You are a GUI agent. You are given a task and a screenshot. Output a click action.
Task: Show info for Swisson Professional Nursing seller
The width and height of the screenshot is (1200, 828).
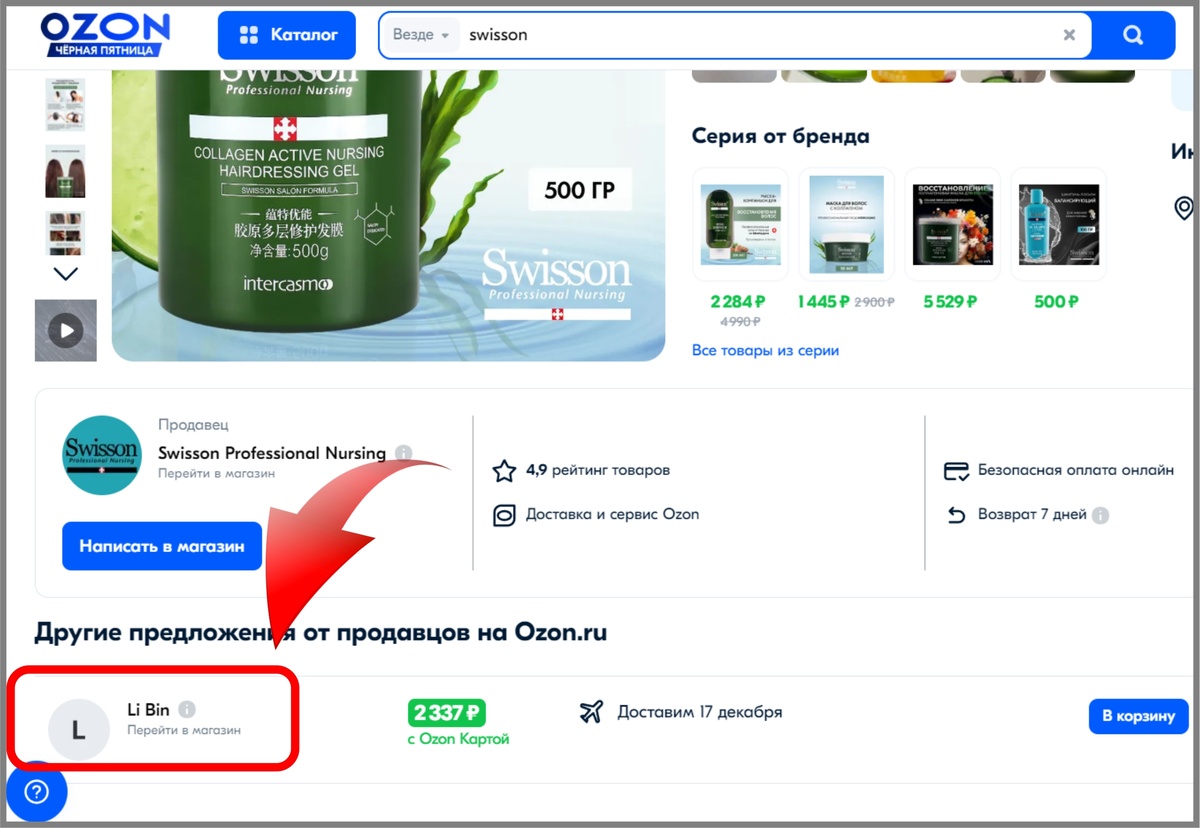click(x=403, y=453)
